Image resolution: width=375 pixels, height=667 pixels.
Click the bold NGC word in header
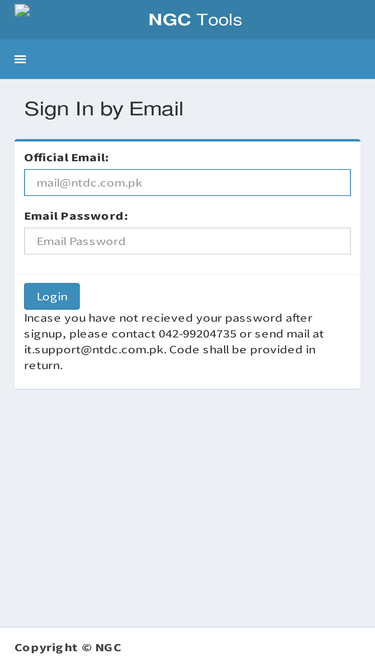[170, 20]
